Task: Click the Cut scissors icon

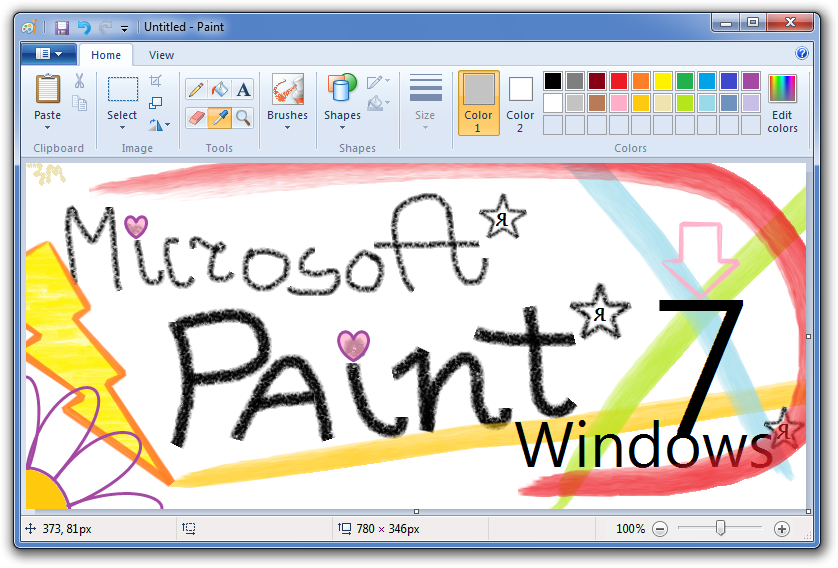Action: pyautogui.click(x=79, y=81)
